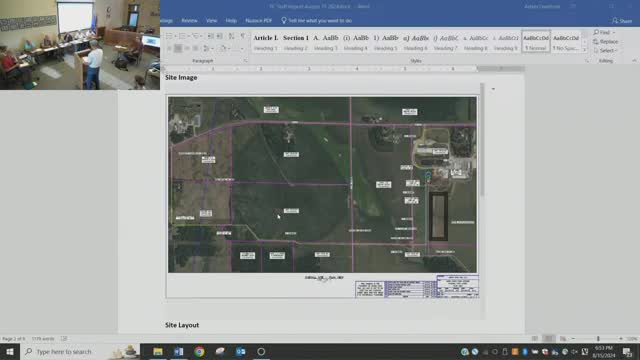Apply the Section 1 Heading 2 style

(296, 42)
